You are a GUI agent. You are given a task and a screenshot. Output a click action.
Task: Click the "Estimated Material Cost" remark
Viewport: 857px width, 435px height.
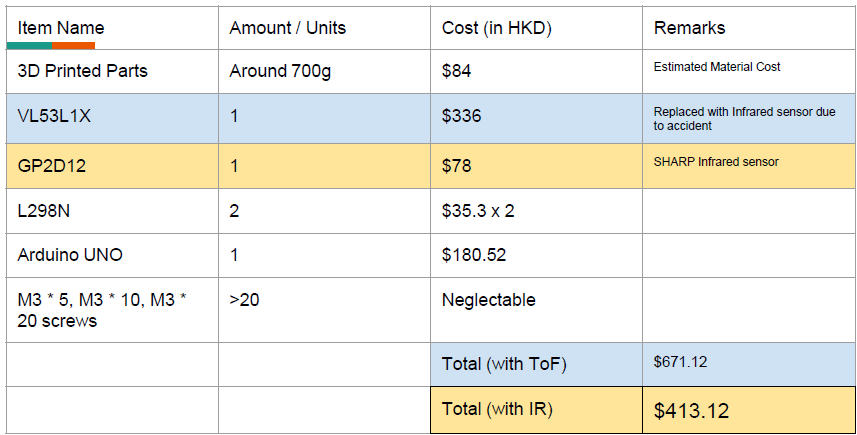[717, 67]
